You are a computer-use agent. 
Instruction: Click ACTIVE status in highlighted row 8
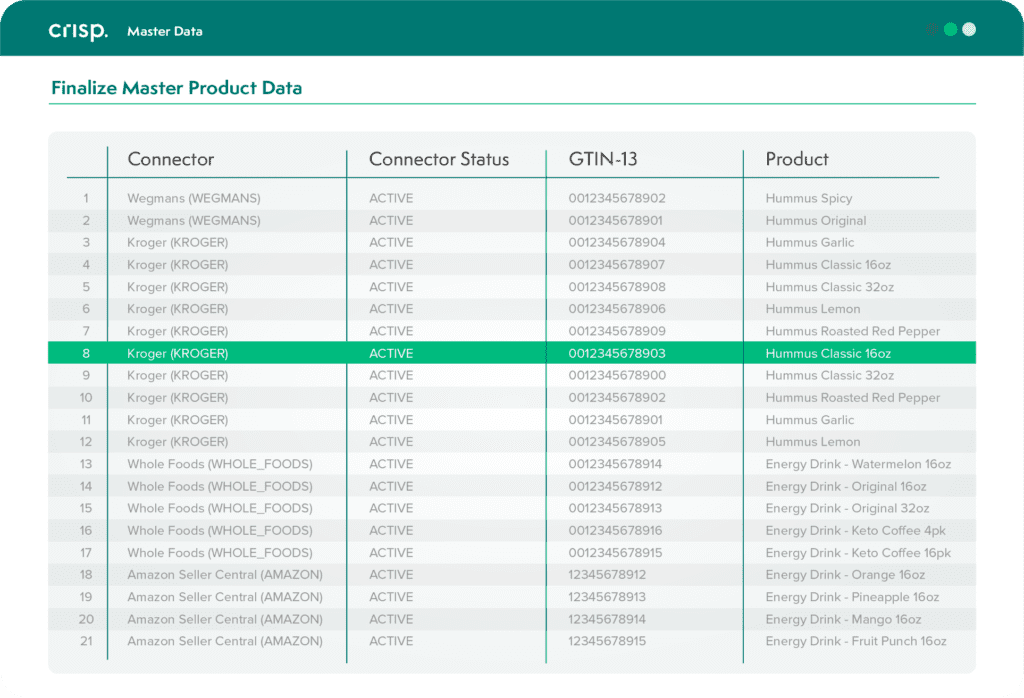click(x=391, y=353)
